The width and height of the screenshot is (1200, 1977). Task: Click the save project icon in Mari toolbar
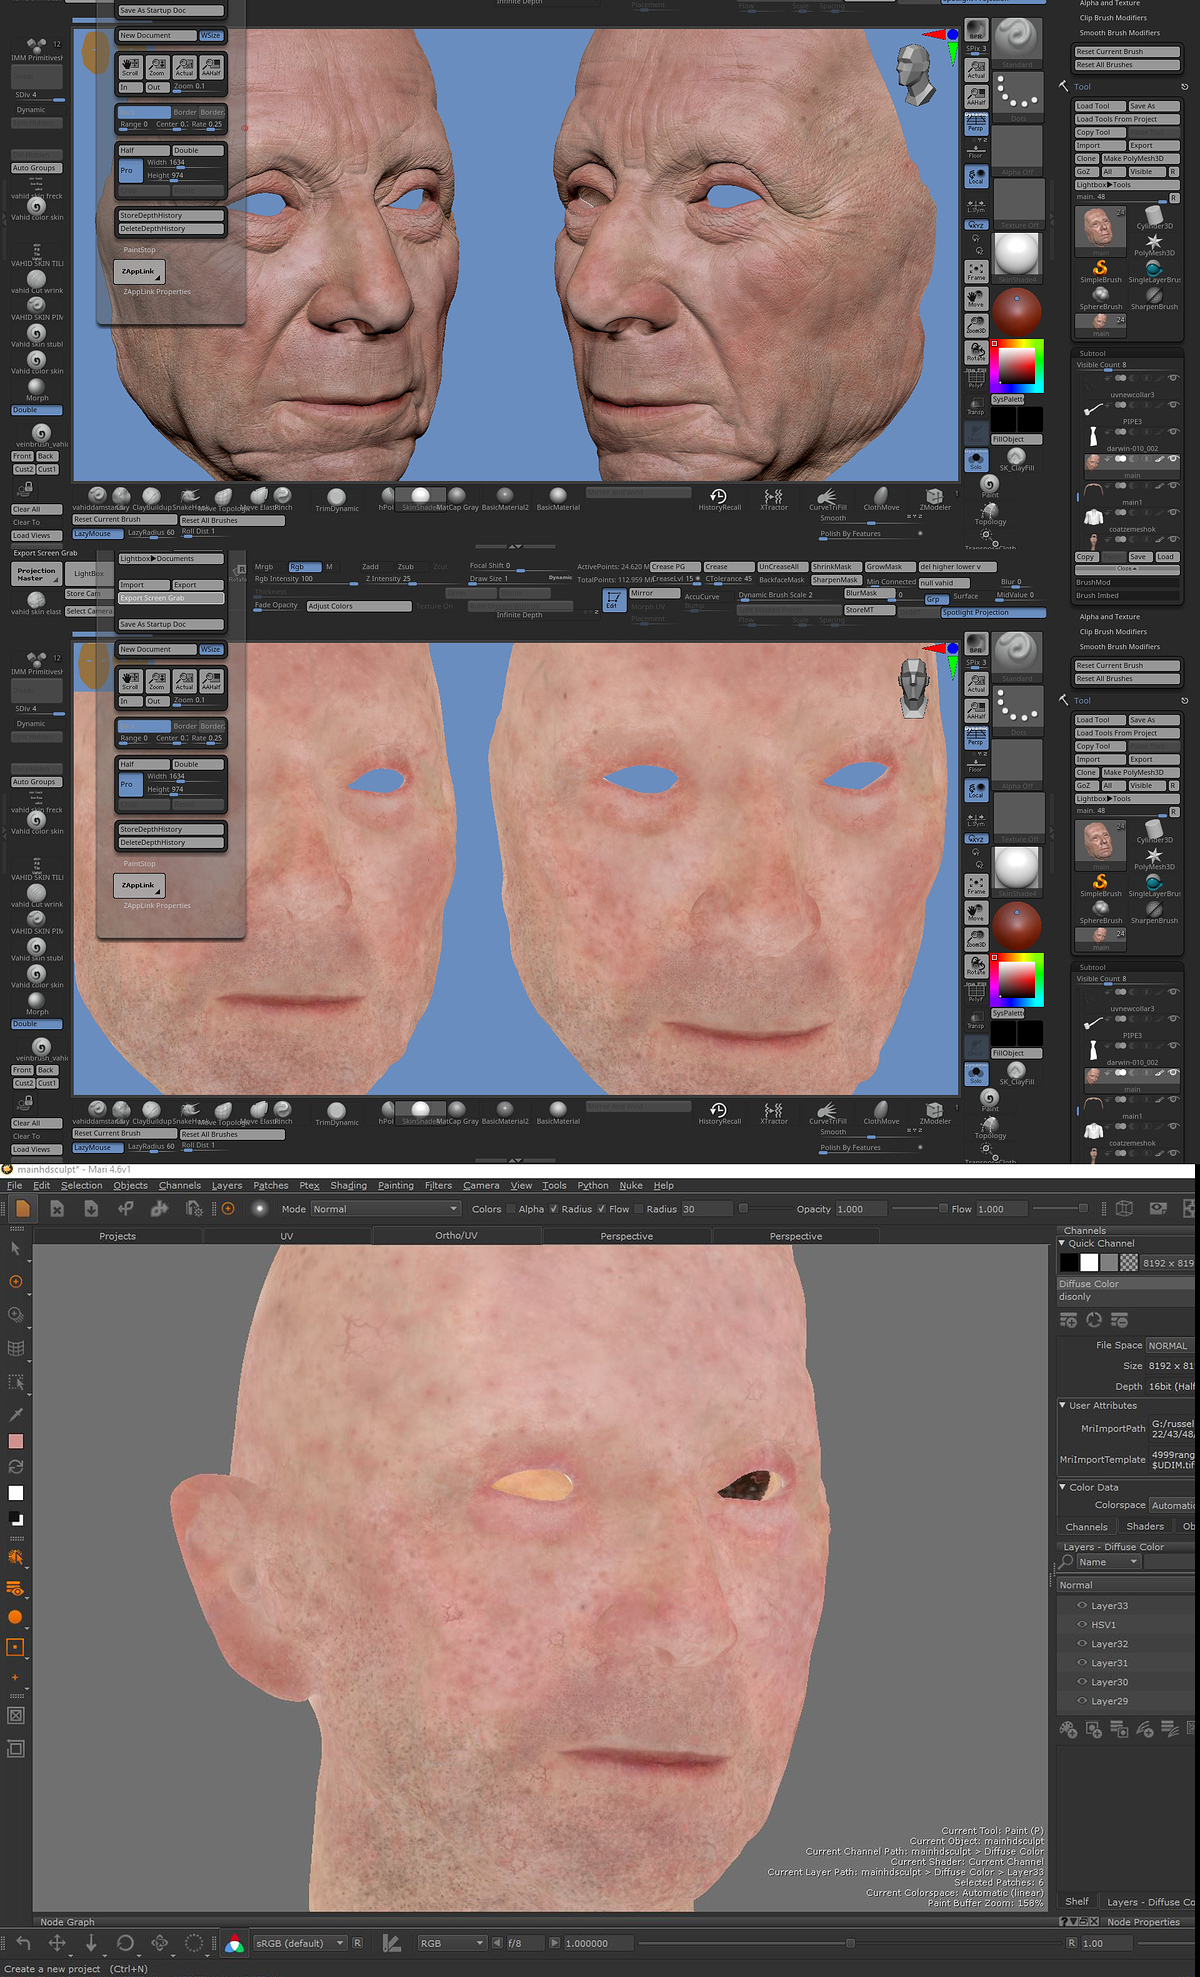click(91, 1209)
